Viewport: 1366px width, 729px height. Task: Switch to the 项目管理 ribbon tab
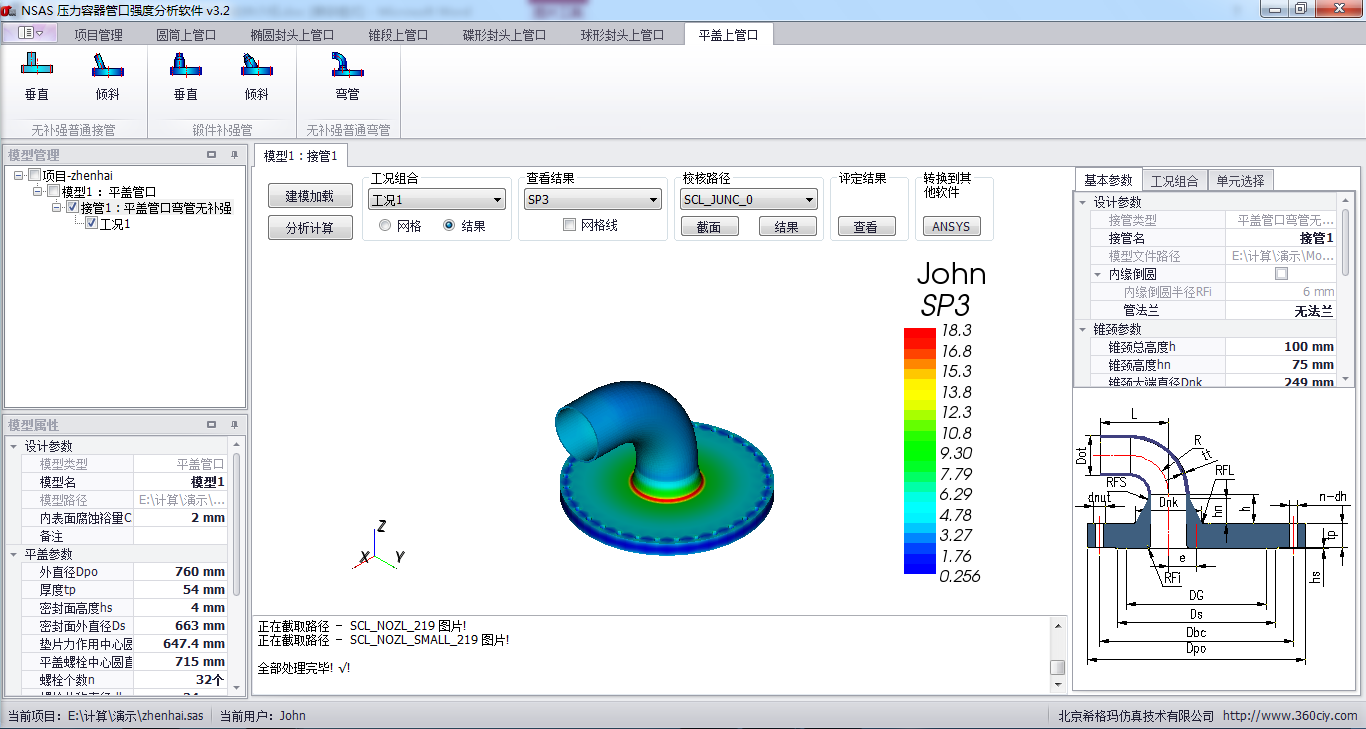click(x=99, y=35)
